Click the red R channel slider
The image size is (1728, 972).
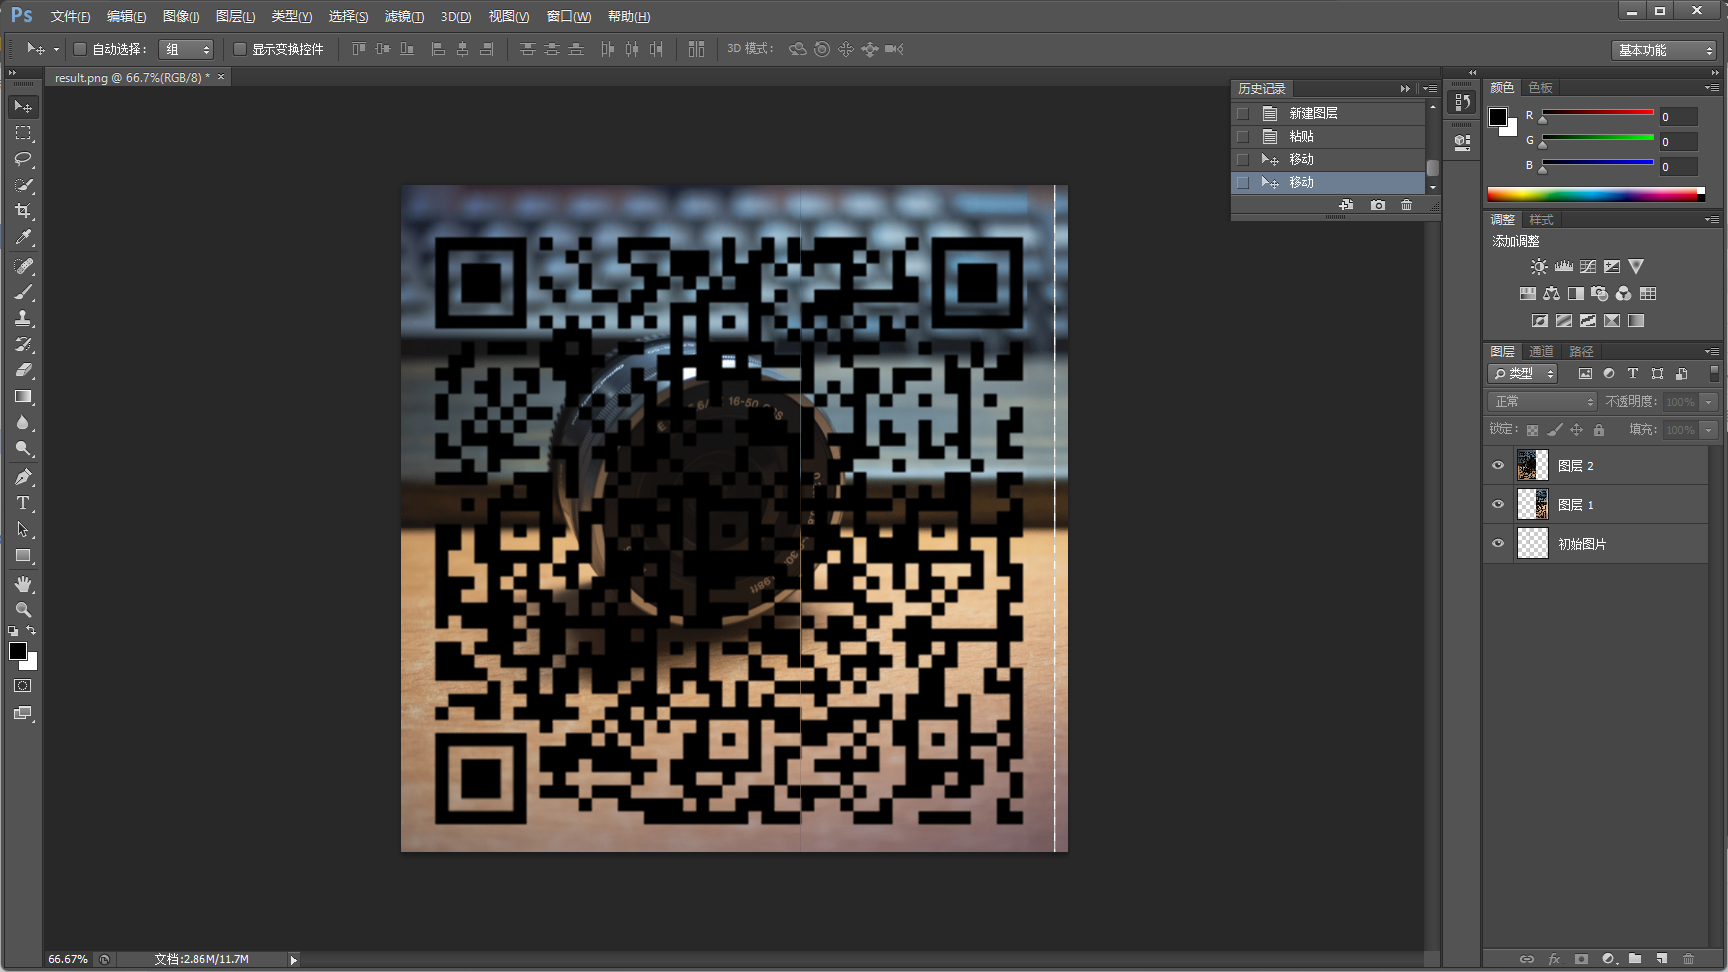pos(1598,113)
